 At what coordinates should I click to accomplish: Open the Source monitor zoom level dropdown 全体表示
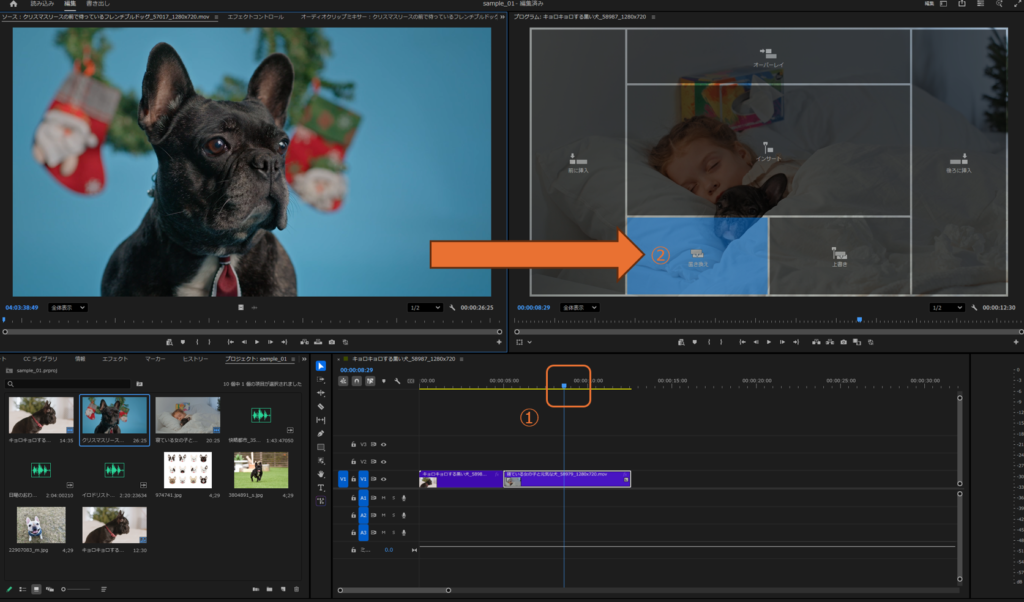67,307
